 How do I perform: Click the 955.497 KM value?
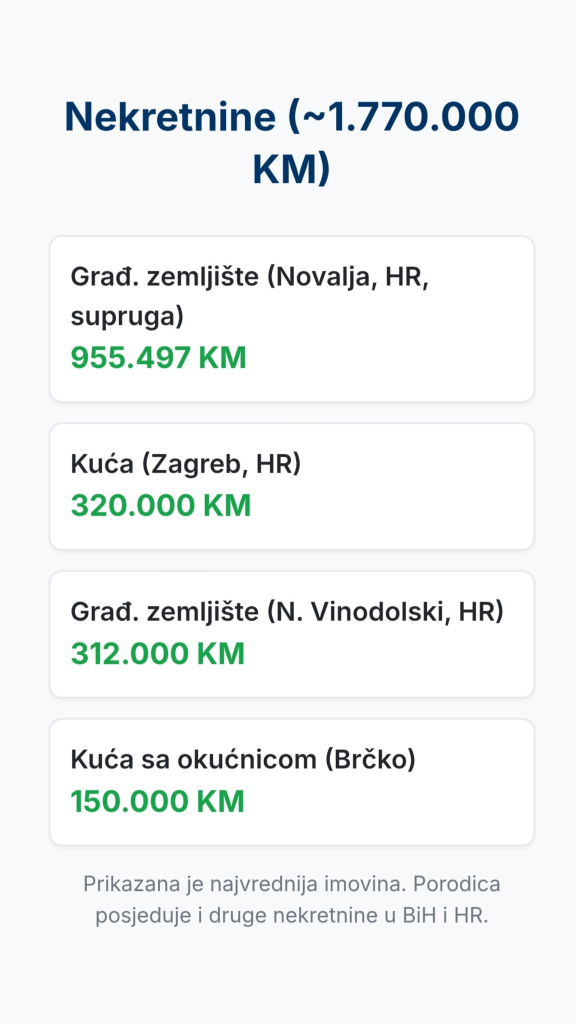coord(158,358)
